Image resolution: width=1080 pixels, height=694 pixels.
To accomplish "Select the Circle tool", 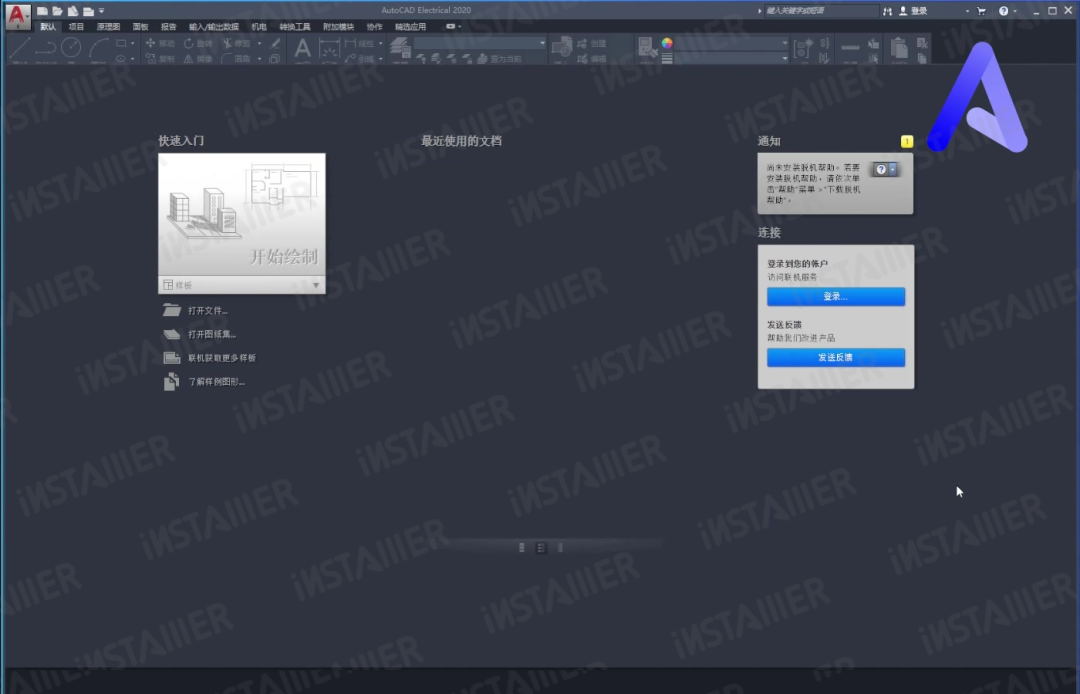I will tap(71, 48).
